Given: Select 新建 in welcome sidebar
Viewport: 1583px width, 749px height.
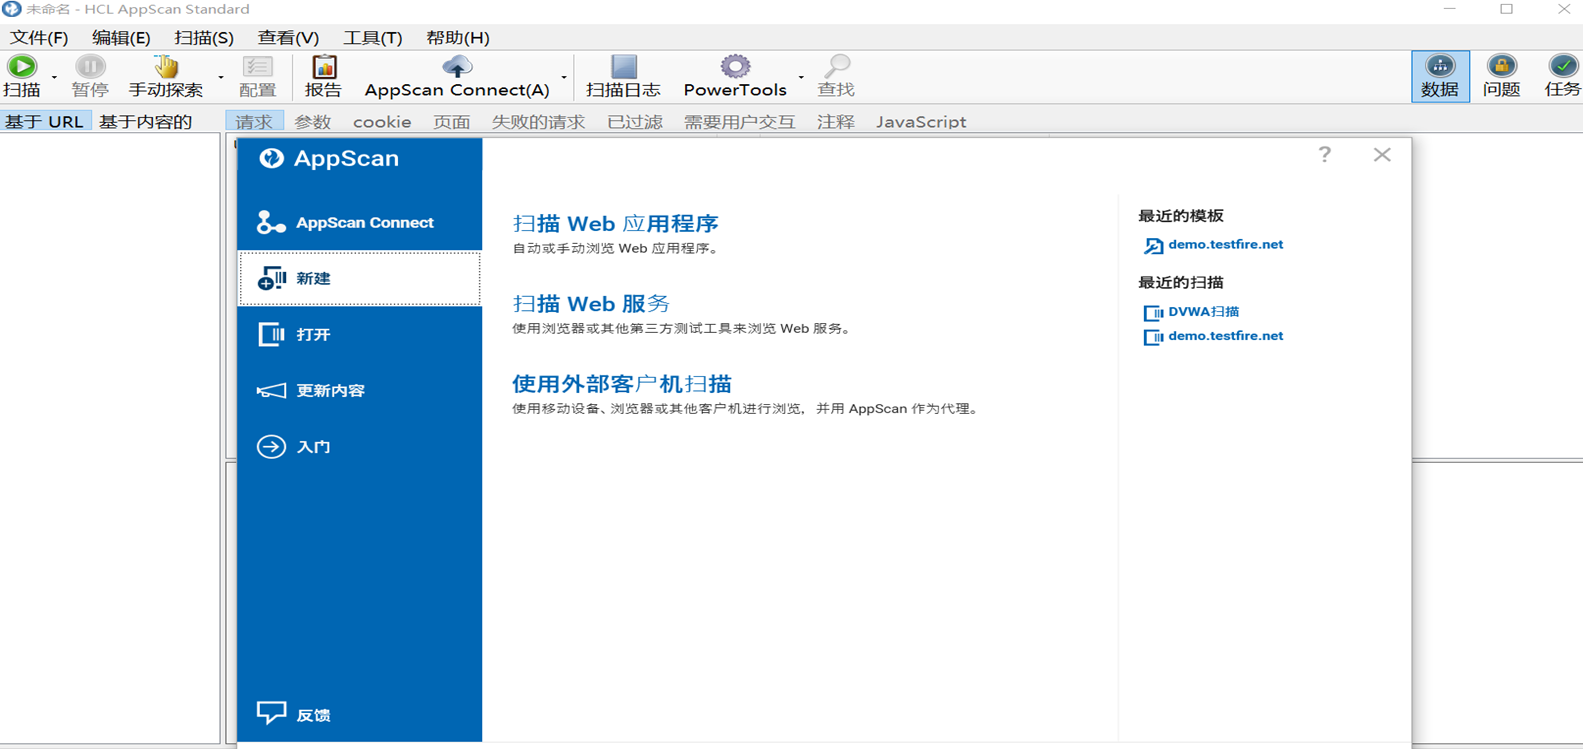Looking at the screenshot, I should coord(360,278).
